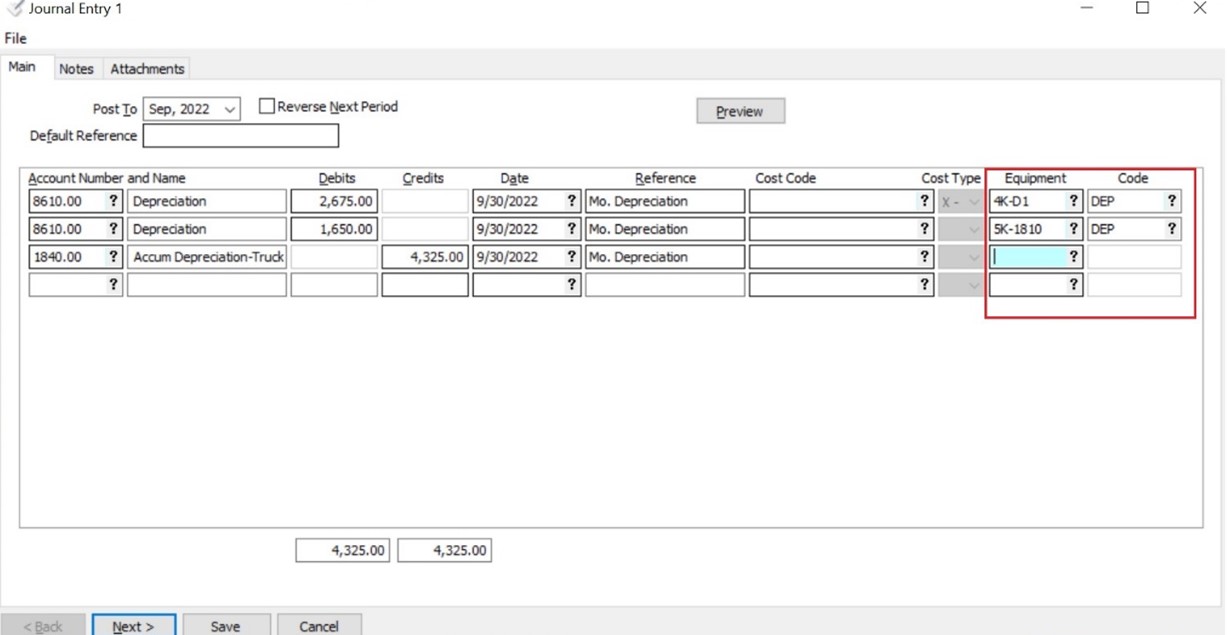The height and width of the screenshot is (635, 1229).
Task: Switch to the Attachments tab
Action: [147, 69]
